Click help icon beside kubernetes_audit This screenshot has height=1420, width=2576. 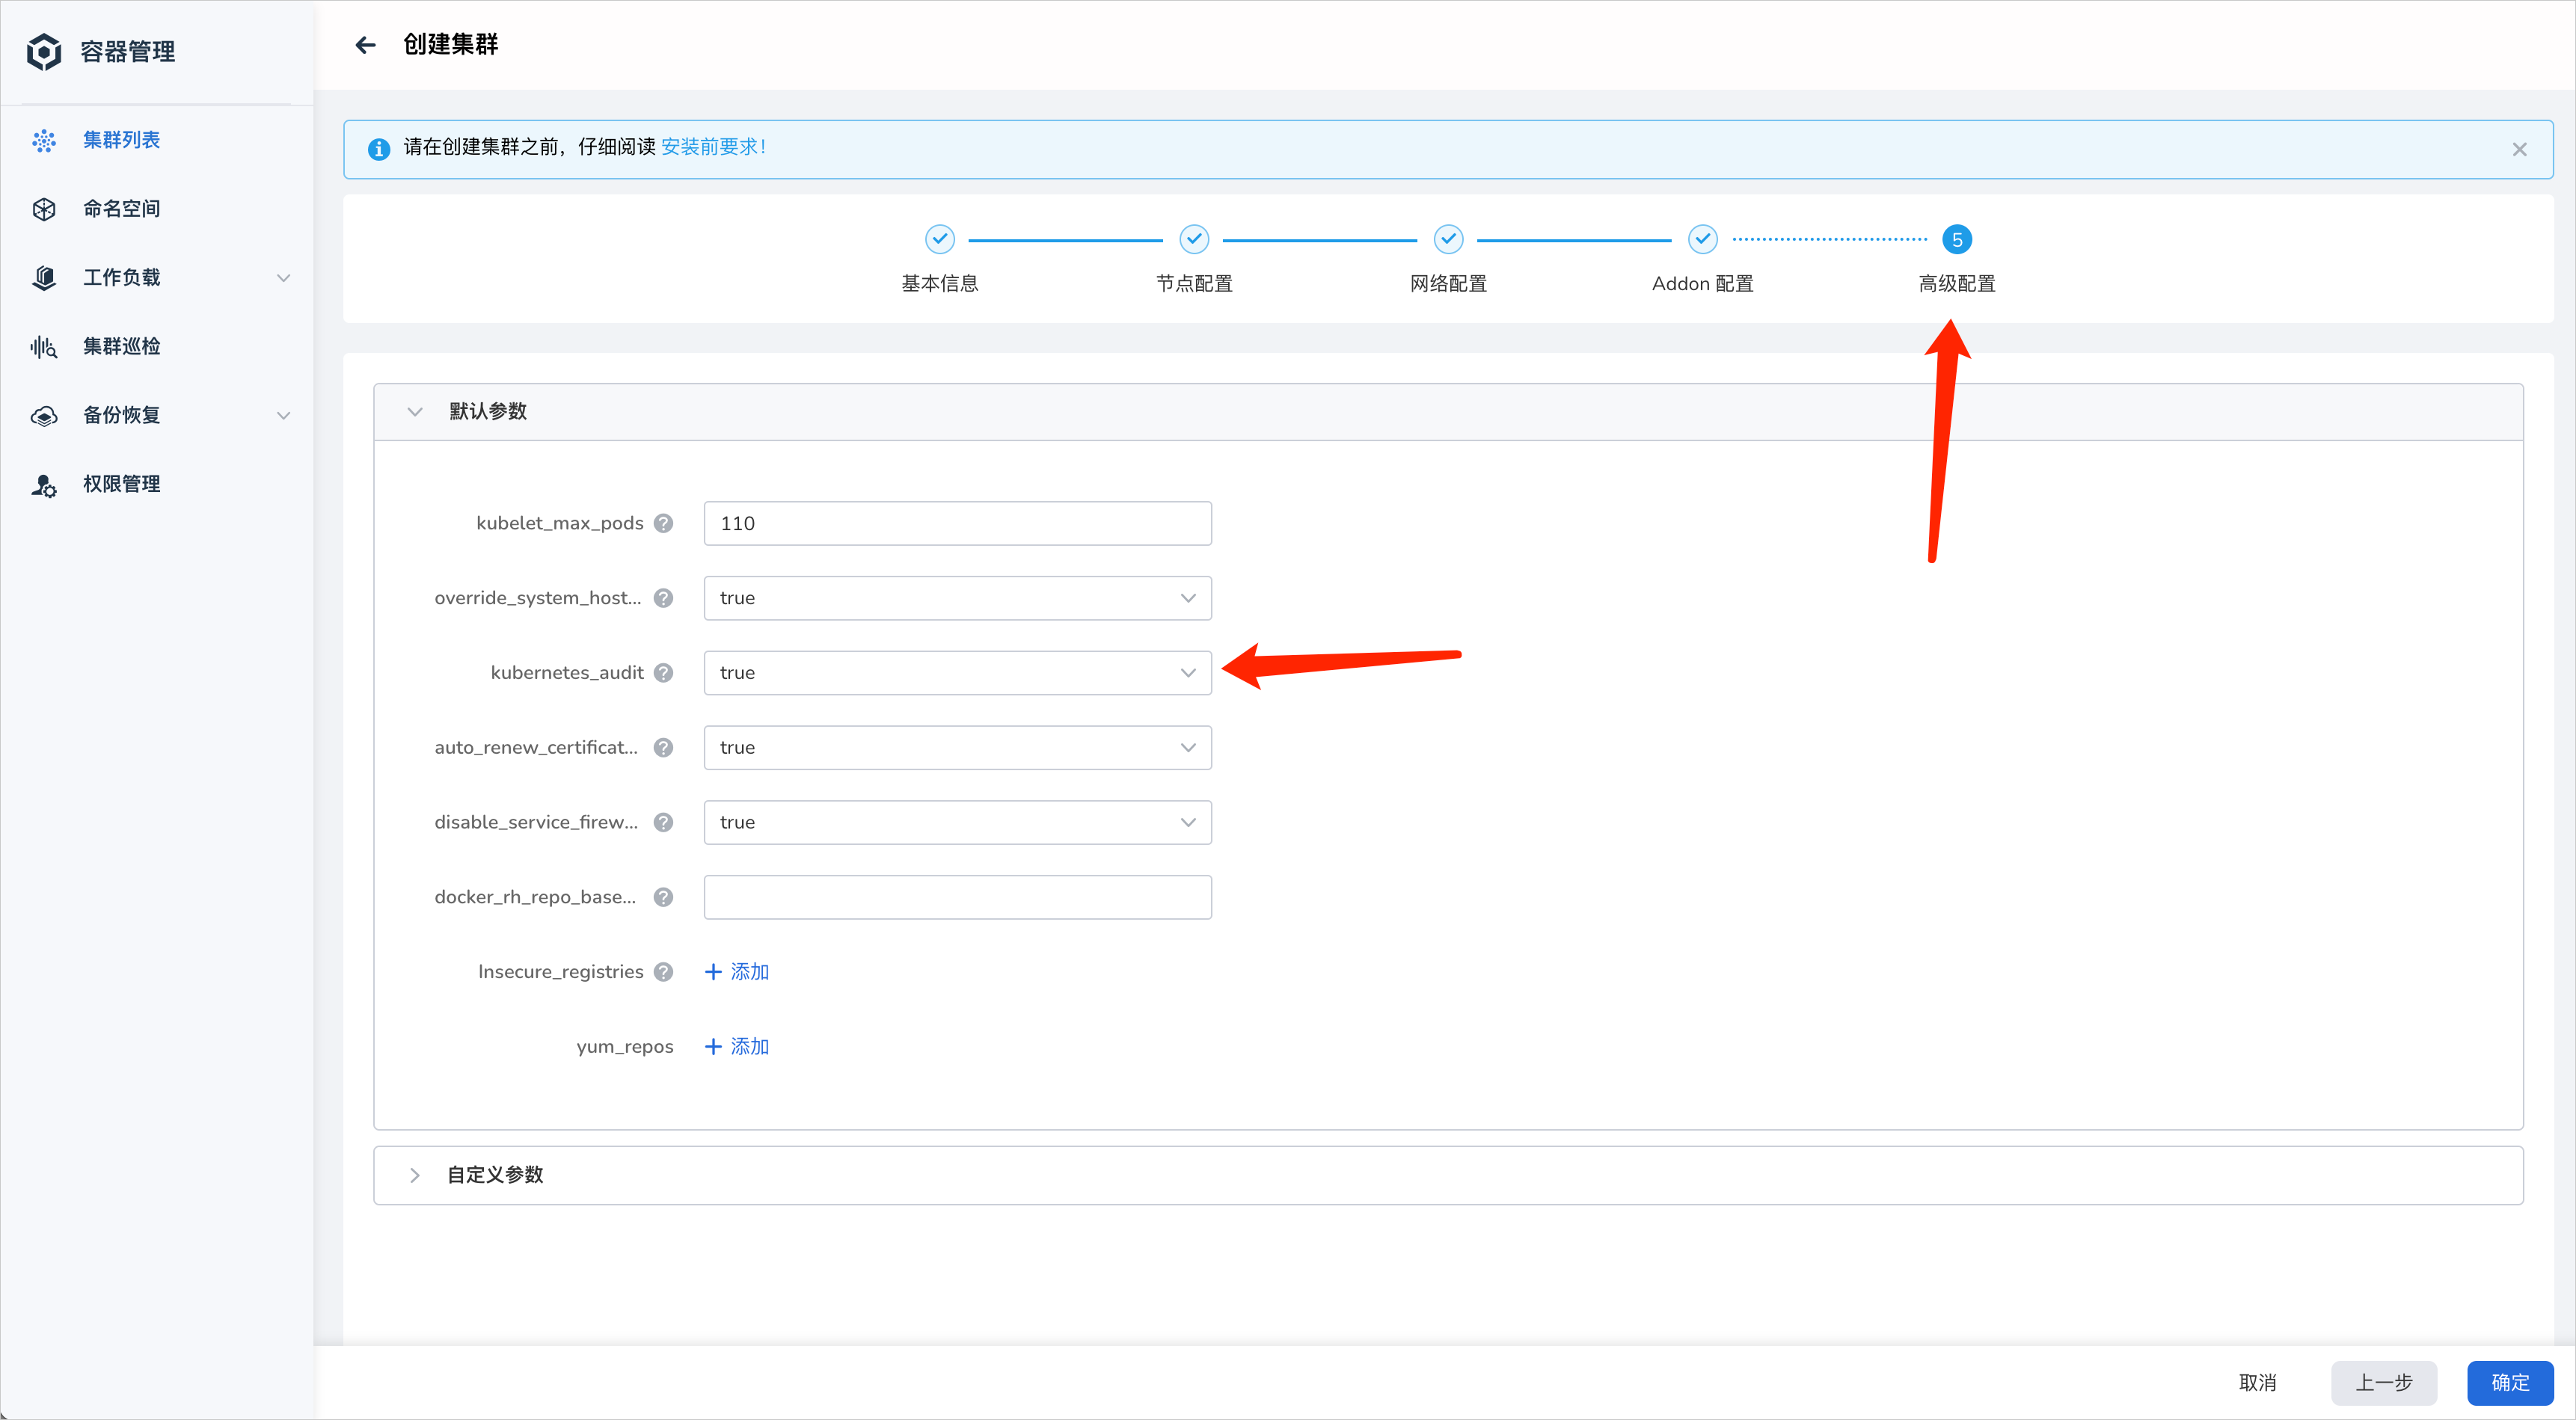coord(663,673)
